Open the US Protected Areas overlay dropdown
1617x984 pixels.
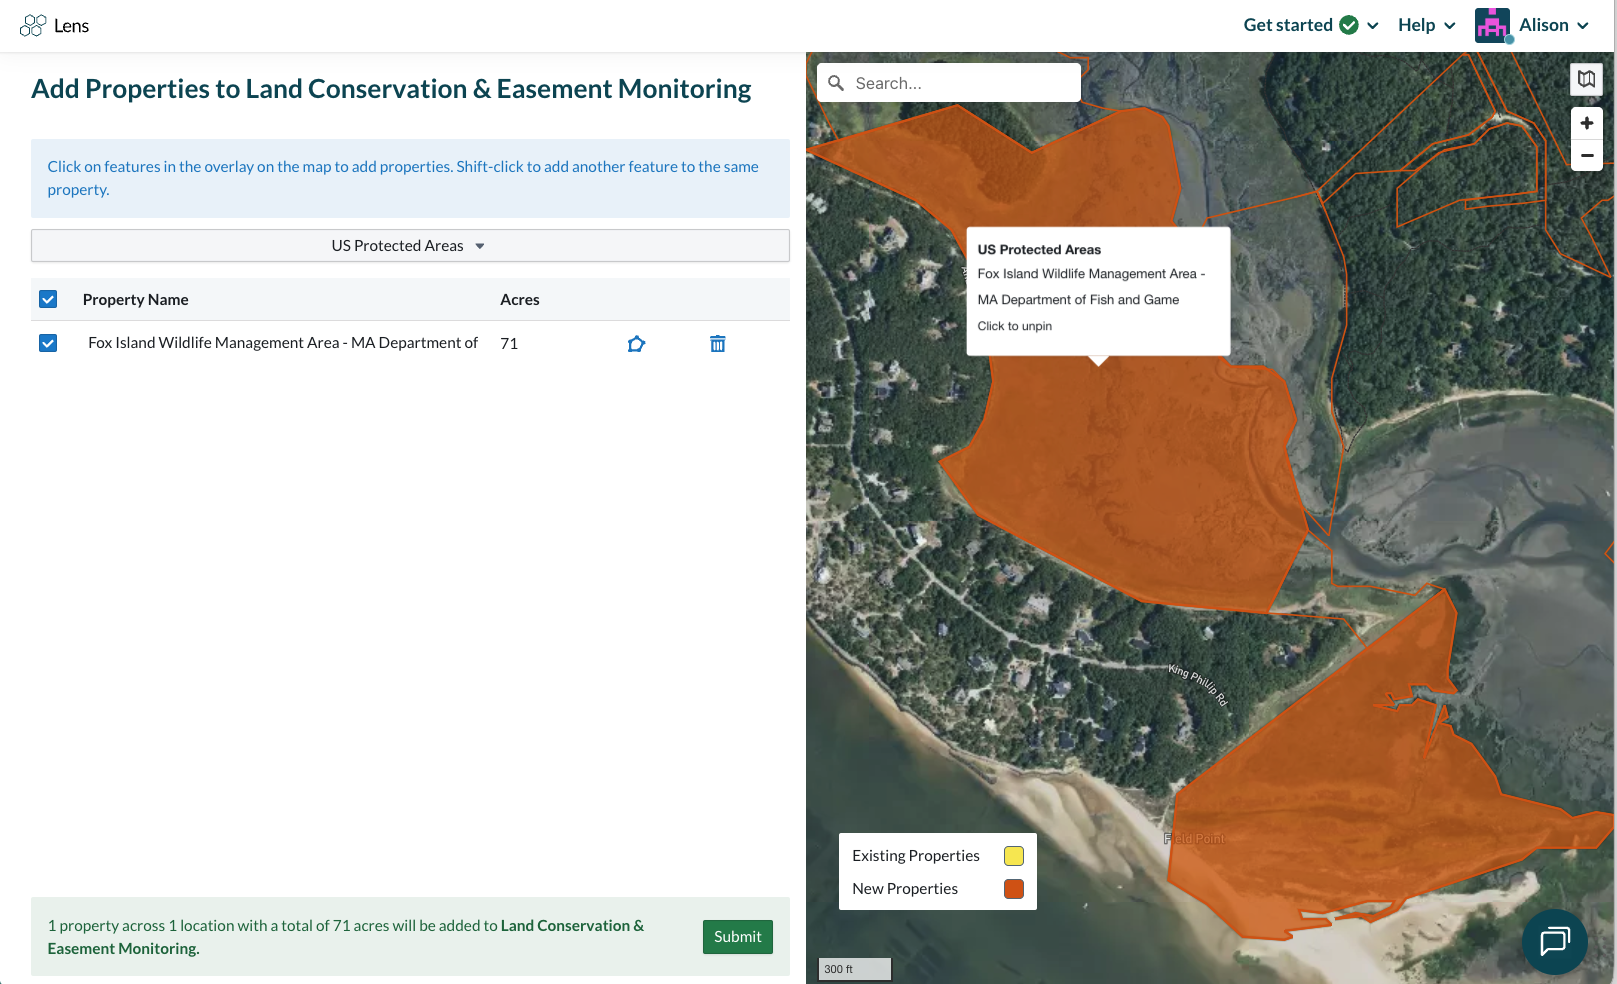(410, 246)
